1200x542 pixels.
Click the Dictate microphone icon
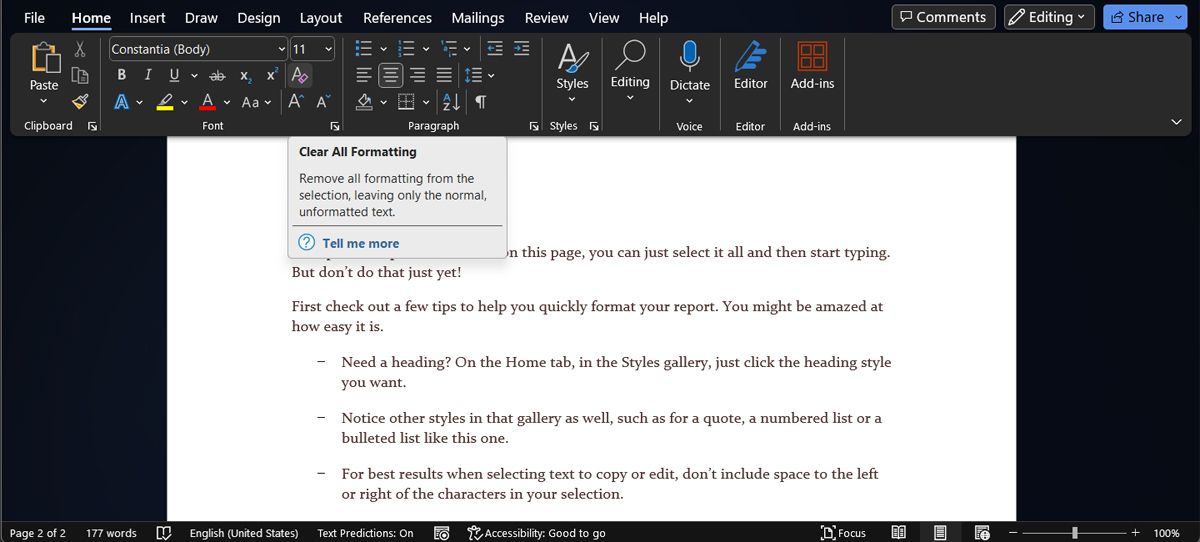point(689,56)
